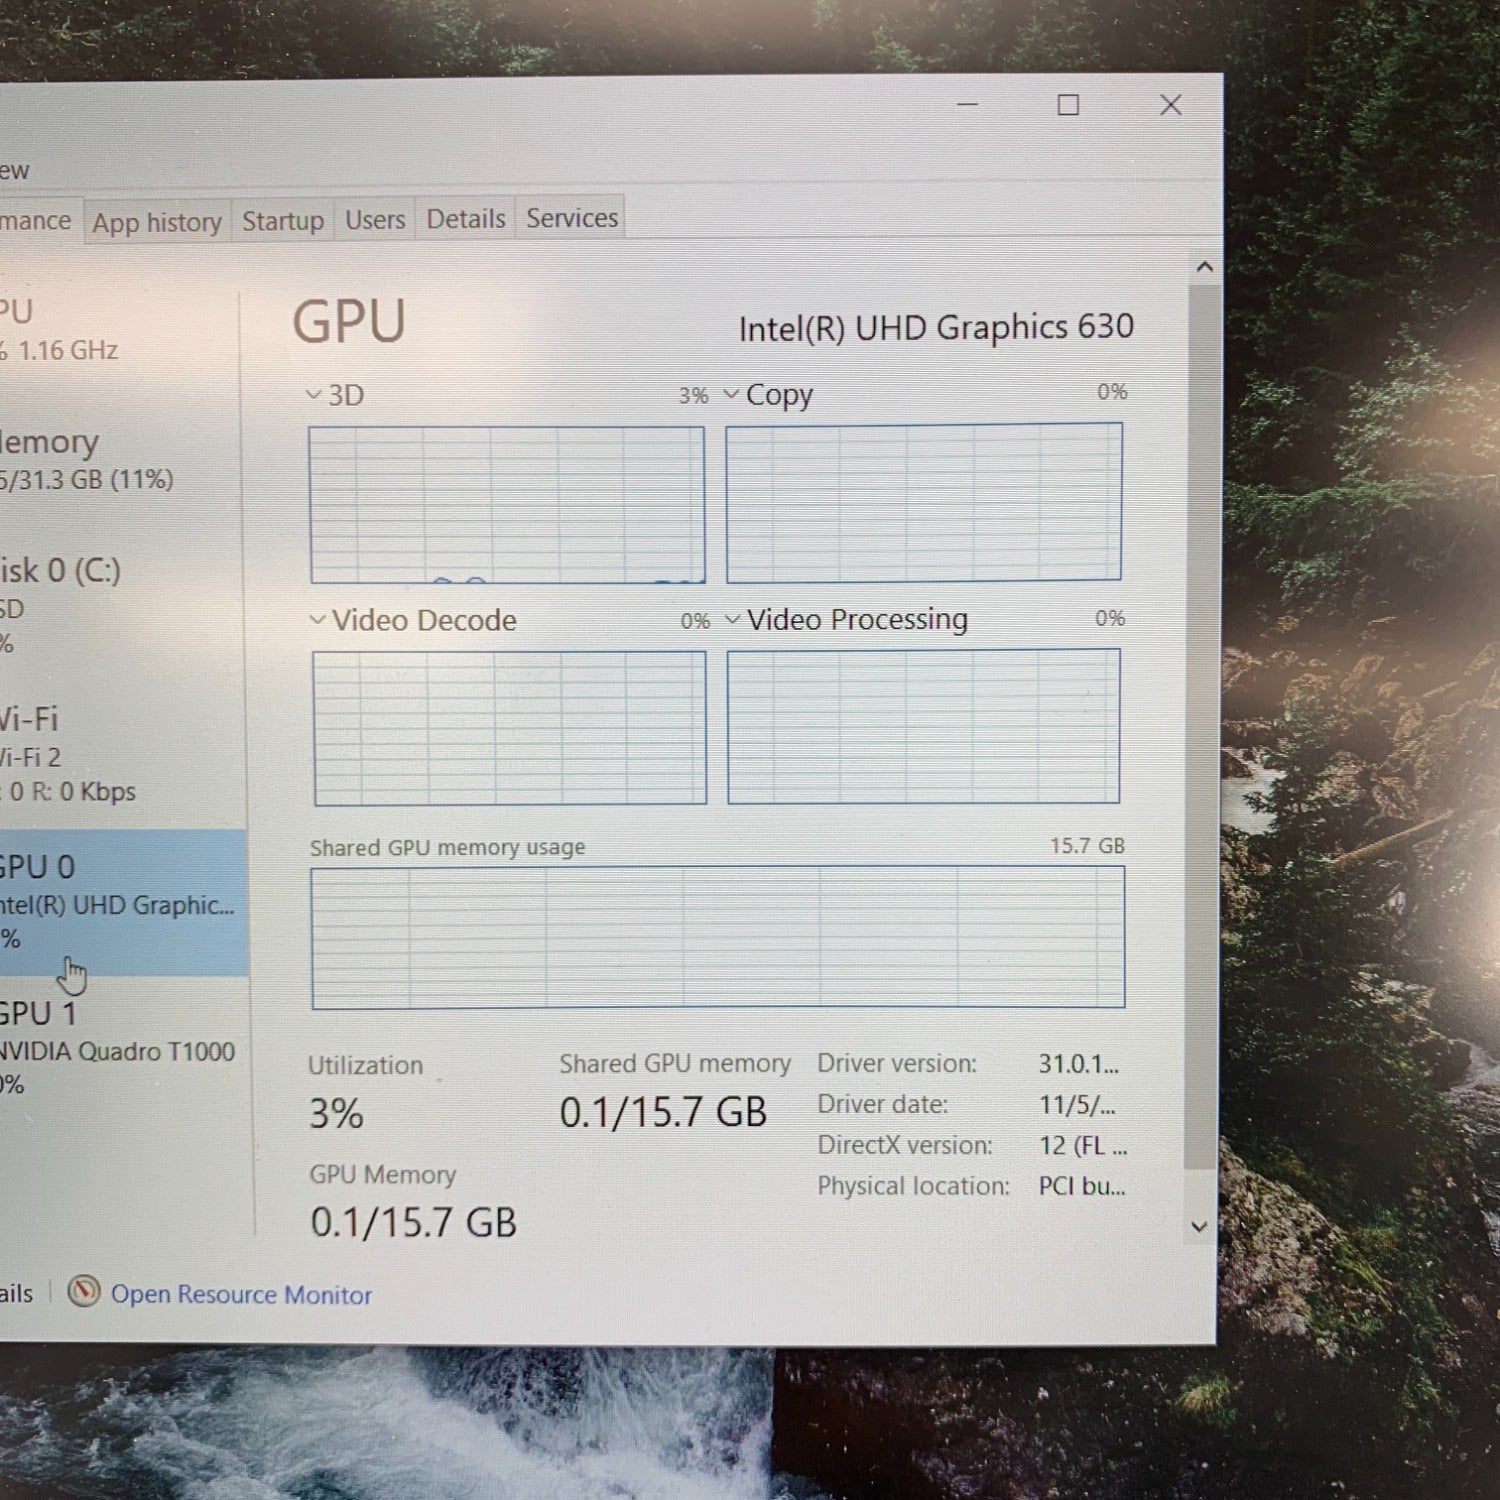The height and width of the screenshot is (1500, 1500).
Task: Open Resource Monitor link
Action: click(241, 1294)
